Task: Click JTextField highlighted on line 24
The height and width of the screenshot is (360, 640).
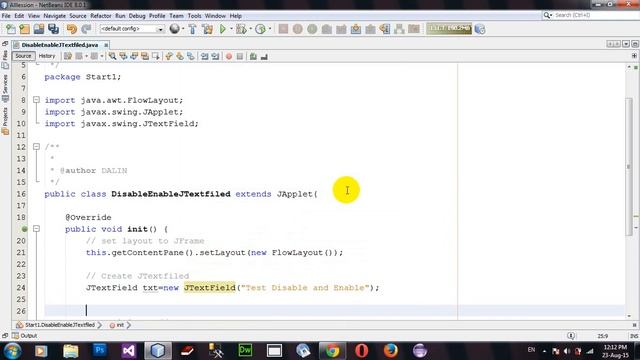Action: 210,288
